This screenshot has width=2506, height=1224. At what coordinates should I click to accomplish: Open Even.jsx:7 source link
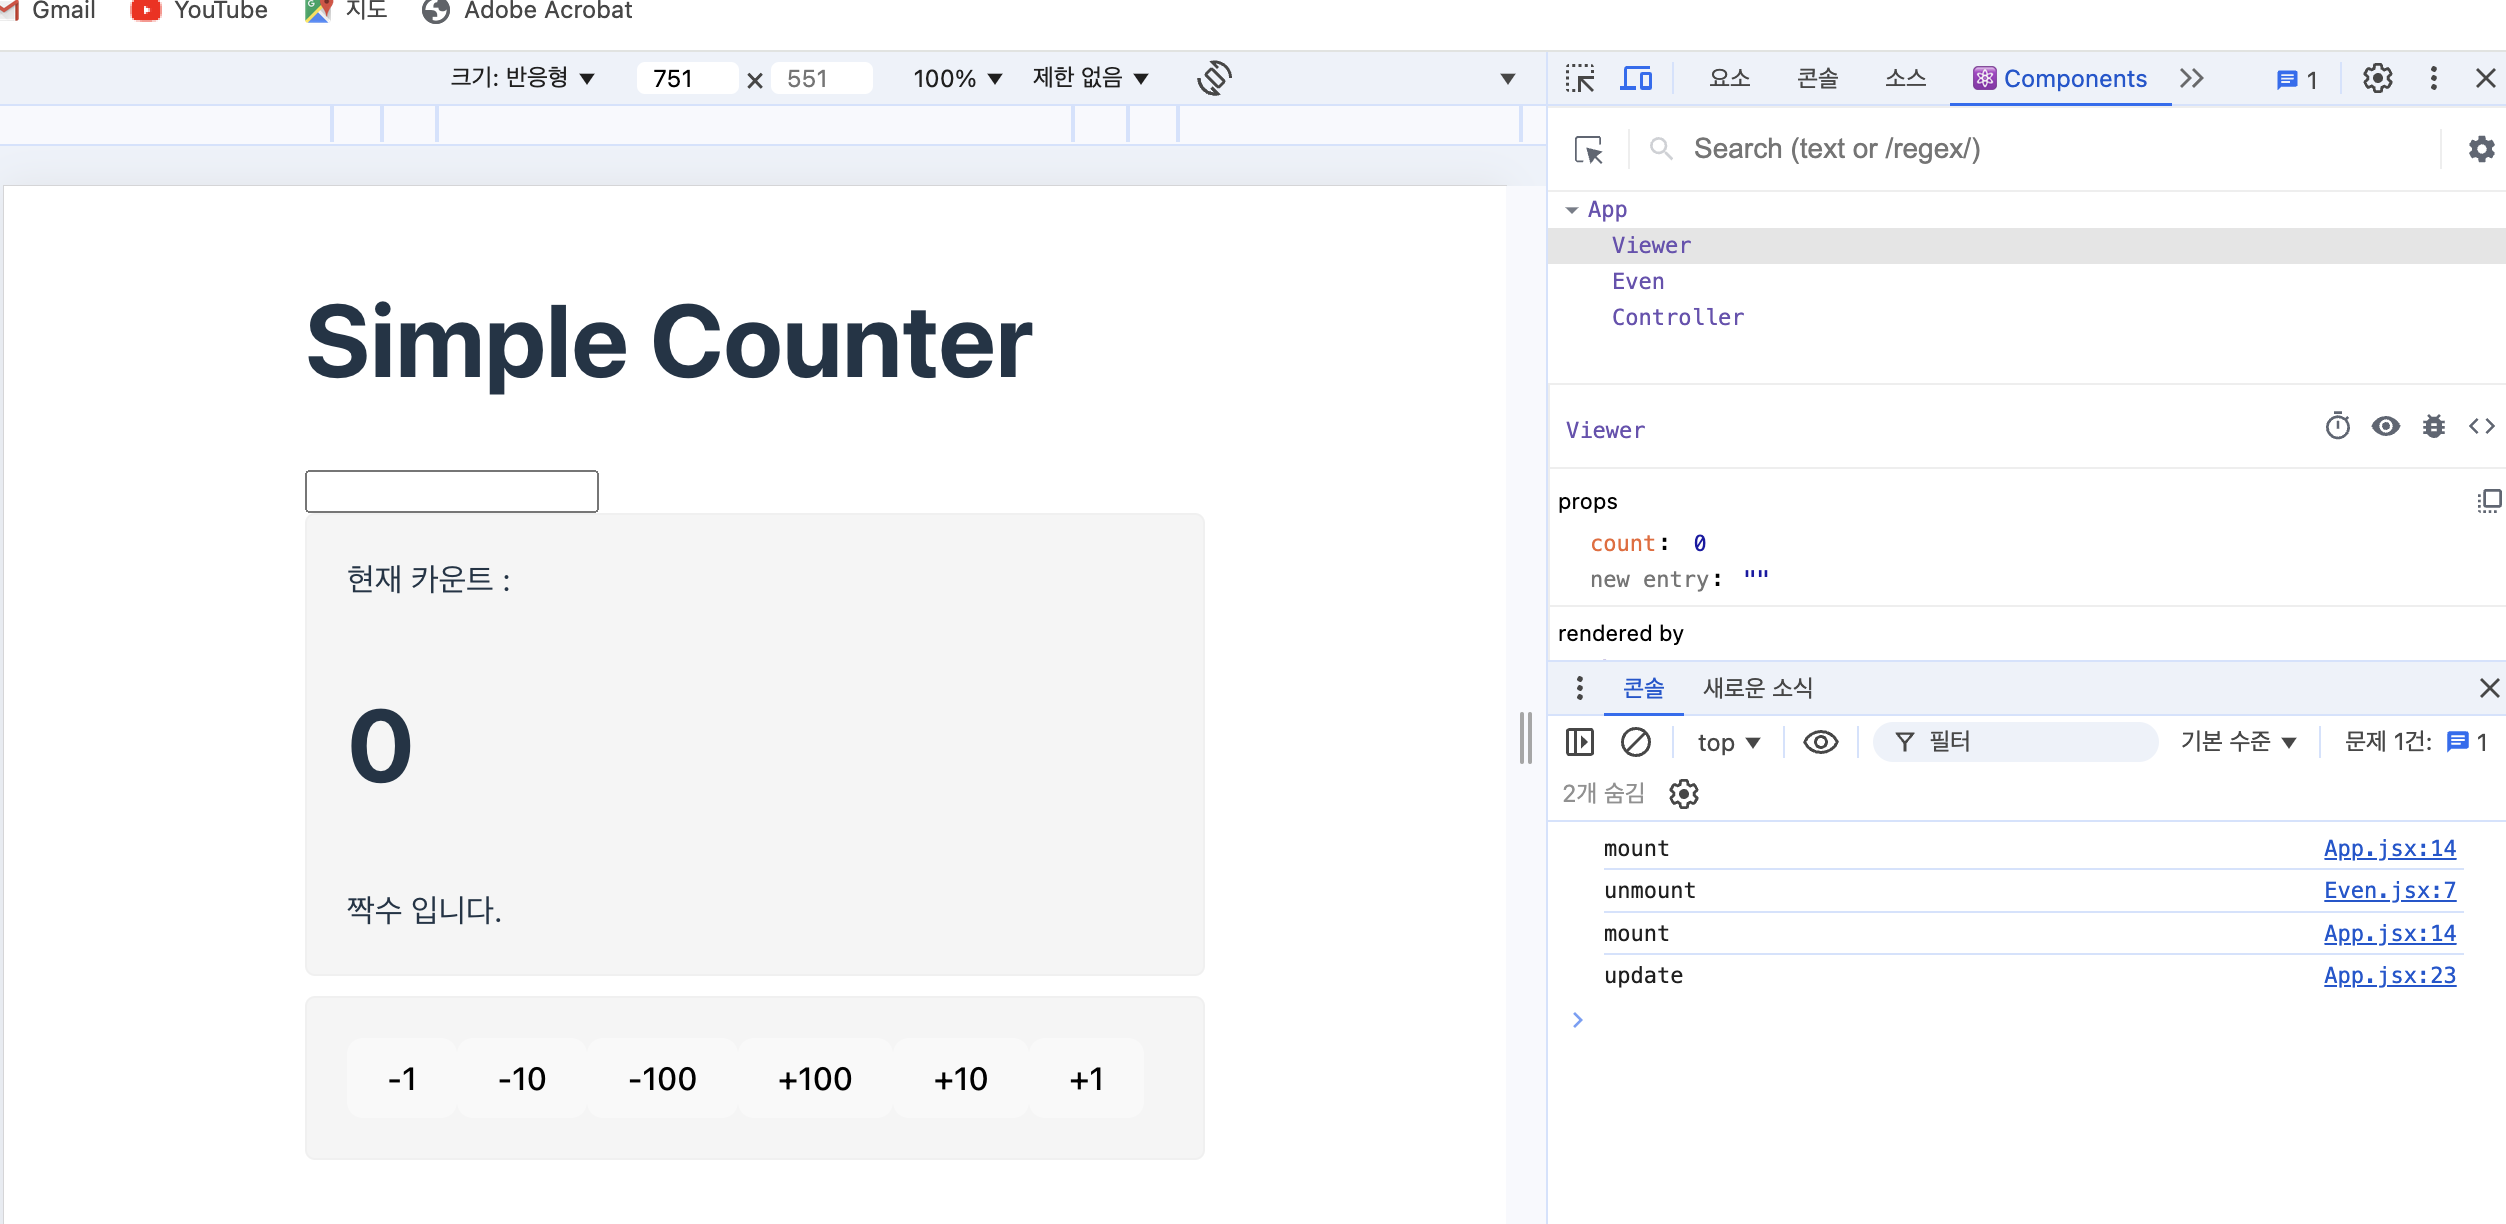point(2390,891)
